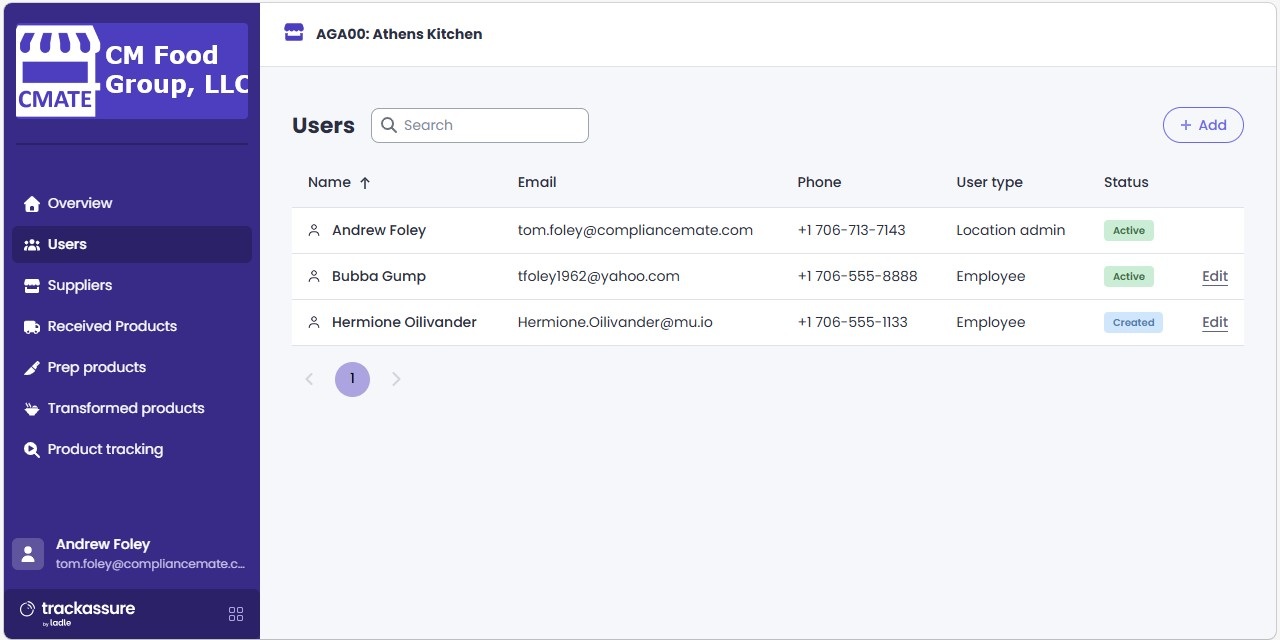Click Hermione.Oilivander@mu.io email cell
This screenshot has width=1280, height=640.
(615, 322)
